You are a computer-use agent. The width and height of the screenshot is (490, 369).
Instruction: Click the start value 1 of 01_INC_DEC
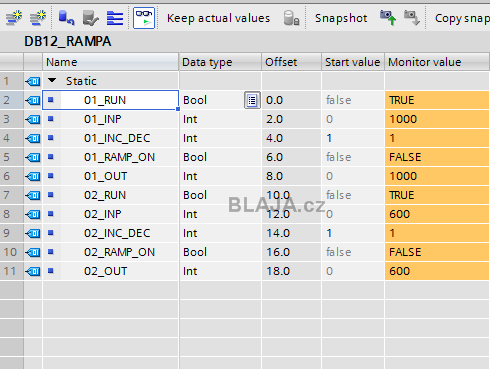point(353,138)
